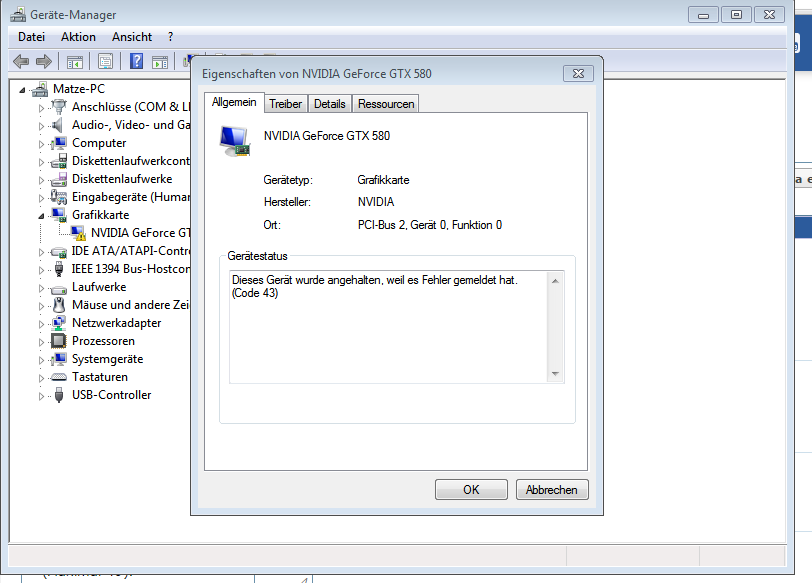The height and width of the screenshot is (583, 812).
Task: Collapse the Matze-PC root node
Action: click(x=22, y=90)
